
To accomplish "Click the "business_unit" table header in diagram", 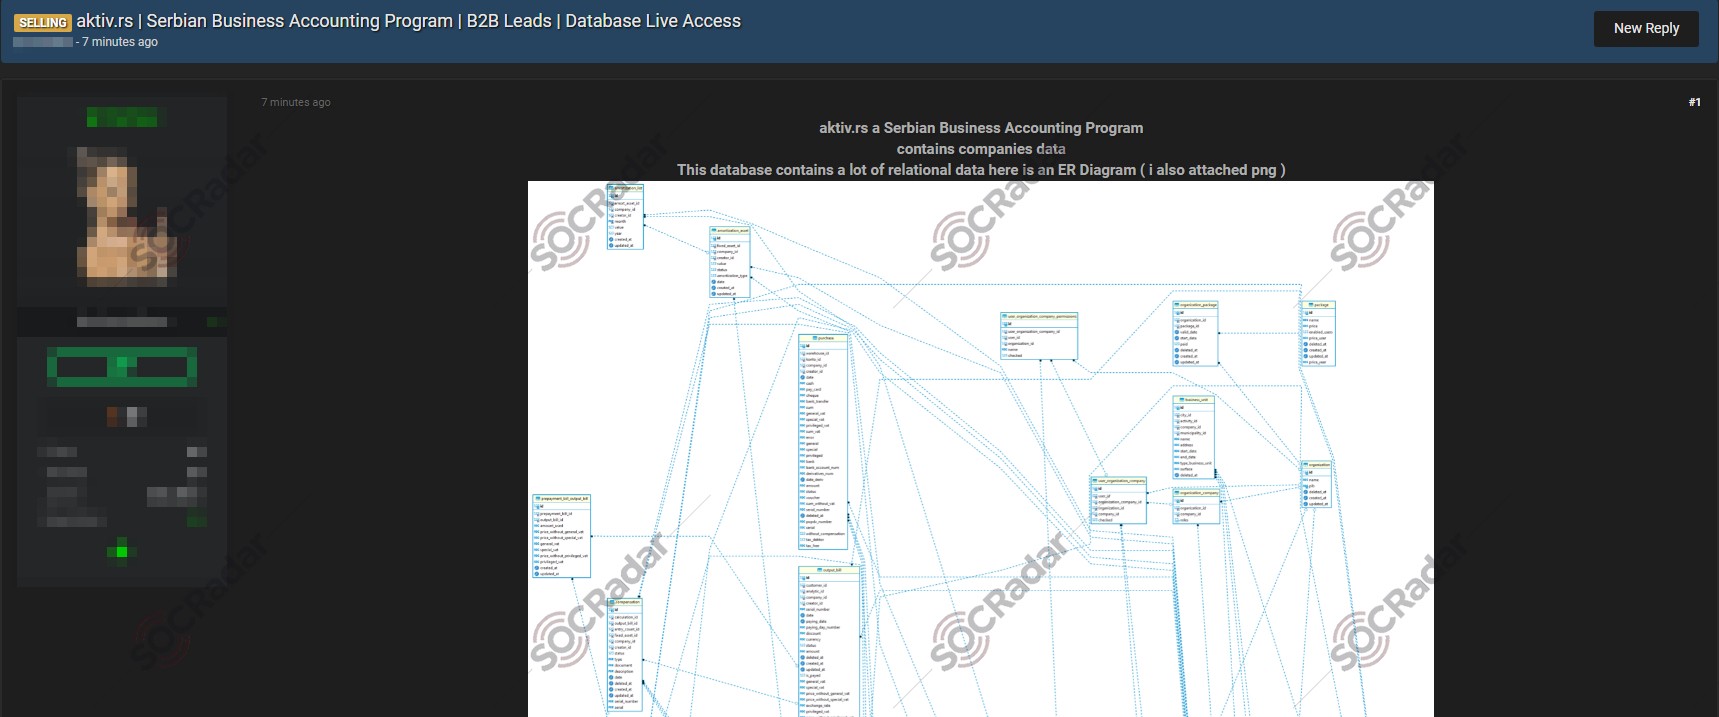I will point(1193,400).
